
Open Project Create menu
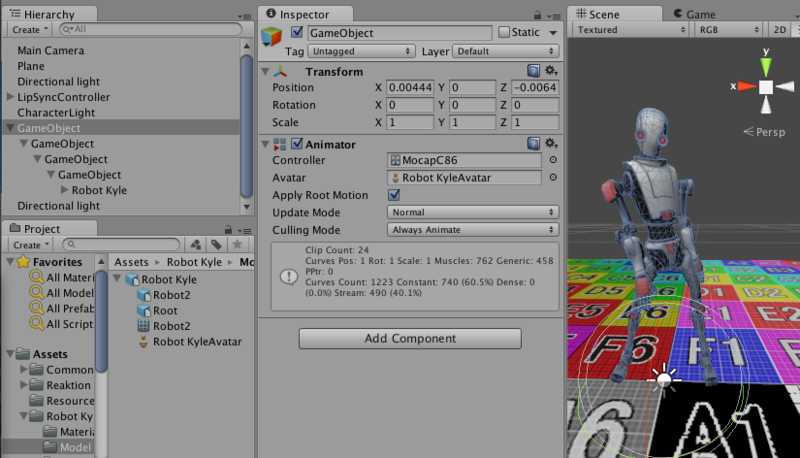point(31,245)
